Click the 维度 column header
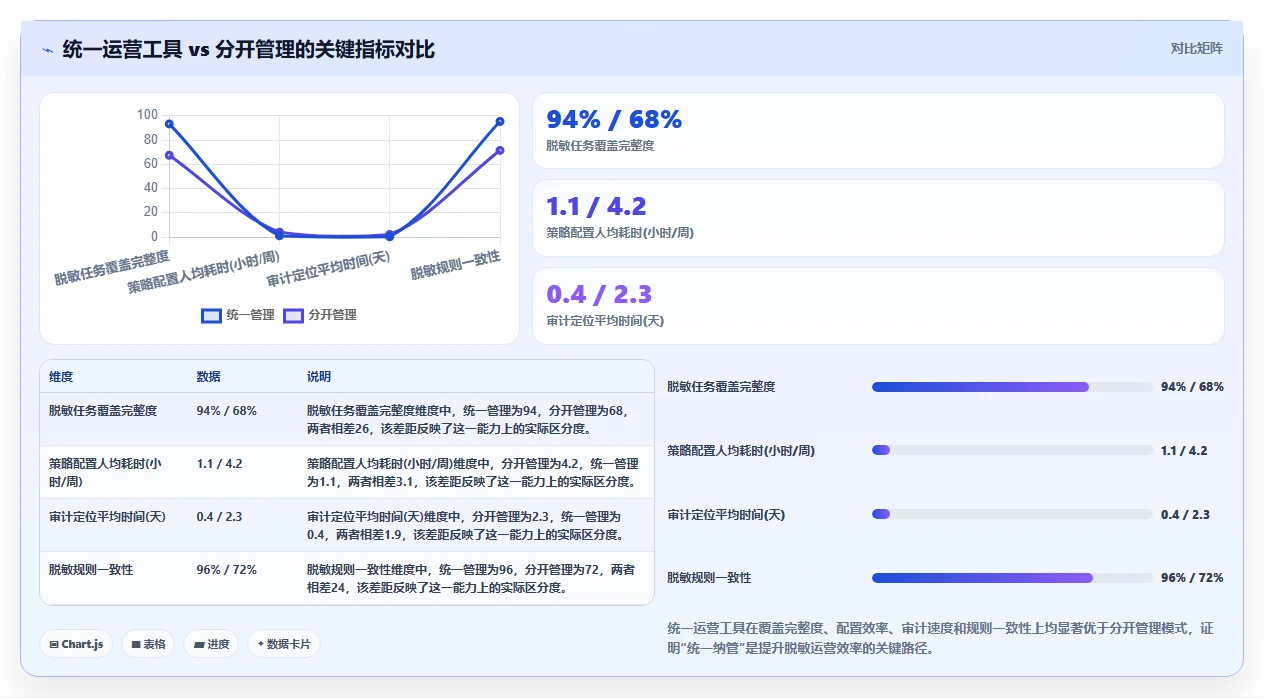The width and height of the screenshot is (1264, 698). (61, 377)
